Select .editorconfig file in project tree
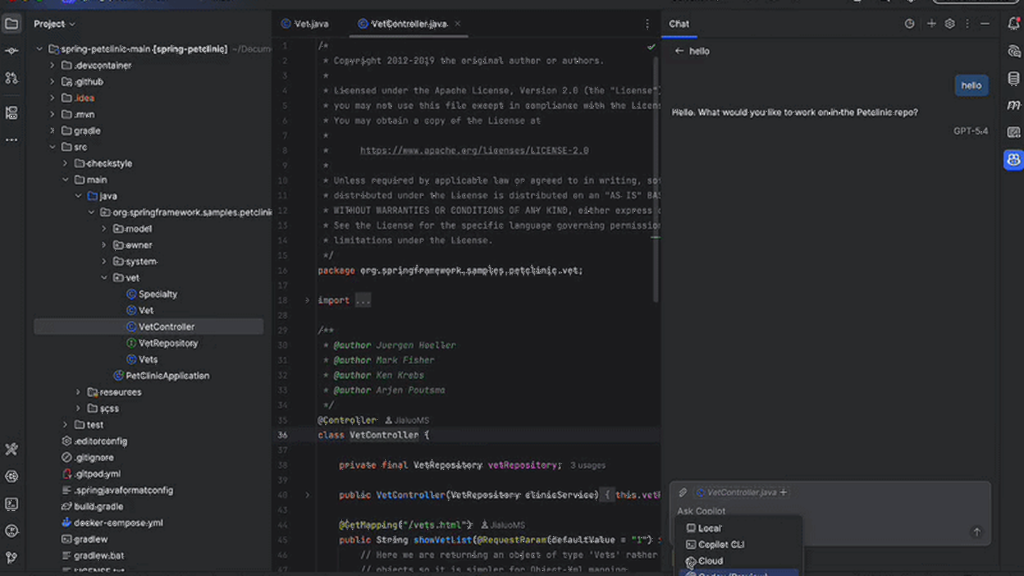1024x576 pixels. 101,441
